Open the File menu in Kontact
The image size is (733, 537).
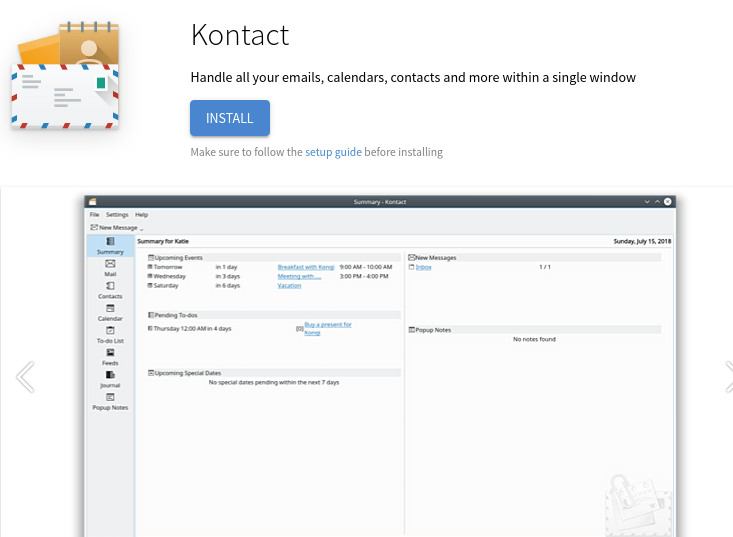point(94,215)
